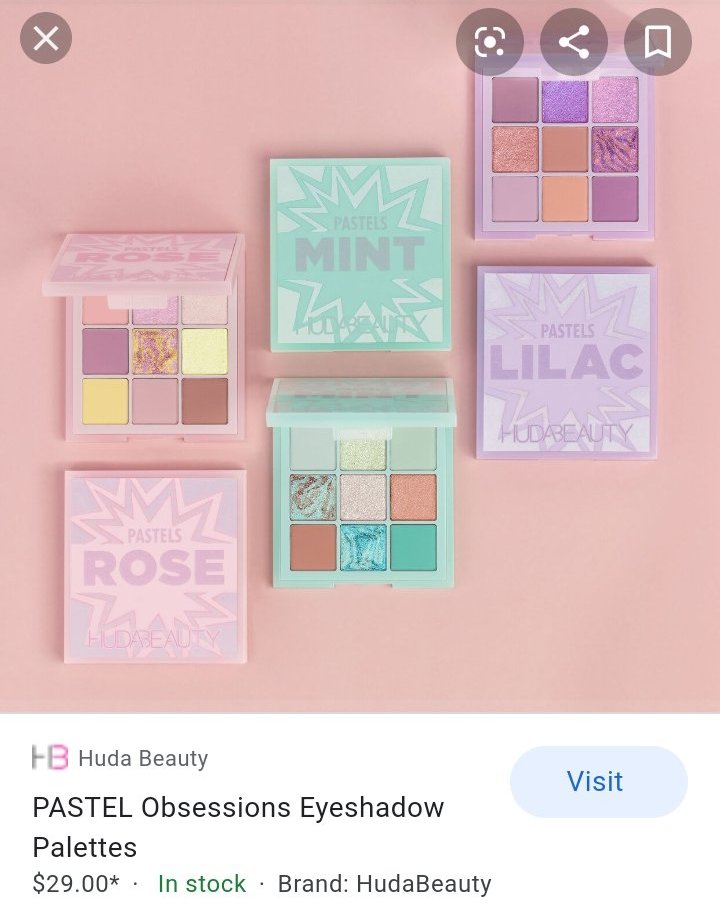Screen dimensions: 720x908
Task: Click the Huda Beauty HB logo
Action: point(49,757)
